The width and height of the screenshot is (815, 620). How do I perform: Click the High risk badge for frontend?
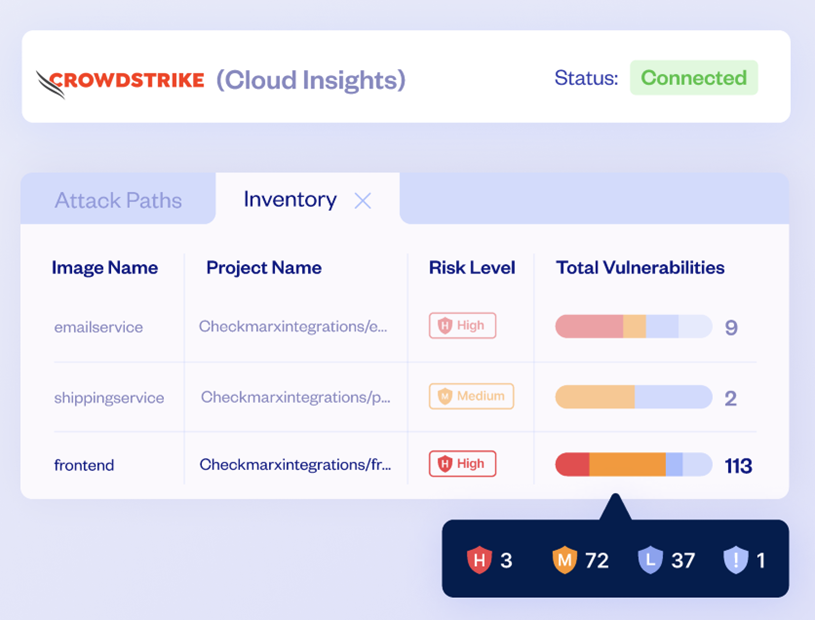462,463
